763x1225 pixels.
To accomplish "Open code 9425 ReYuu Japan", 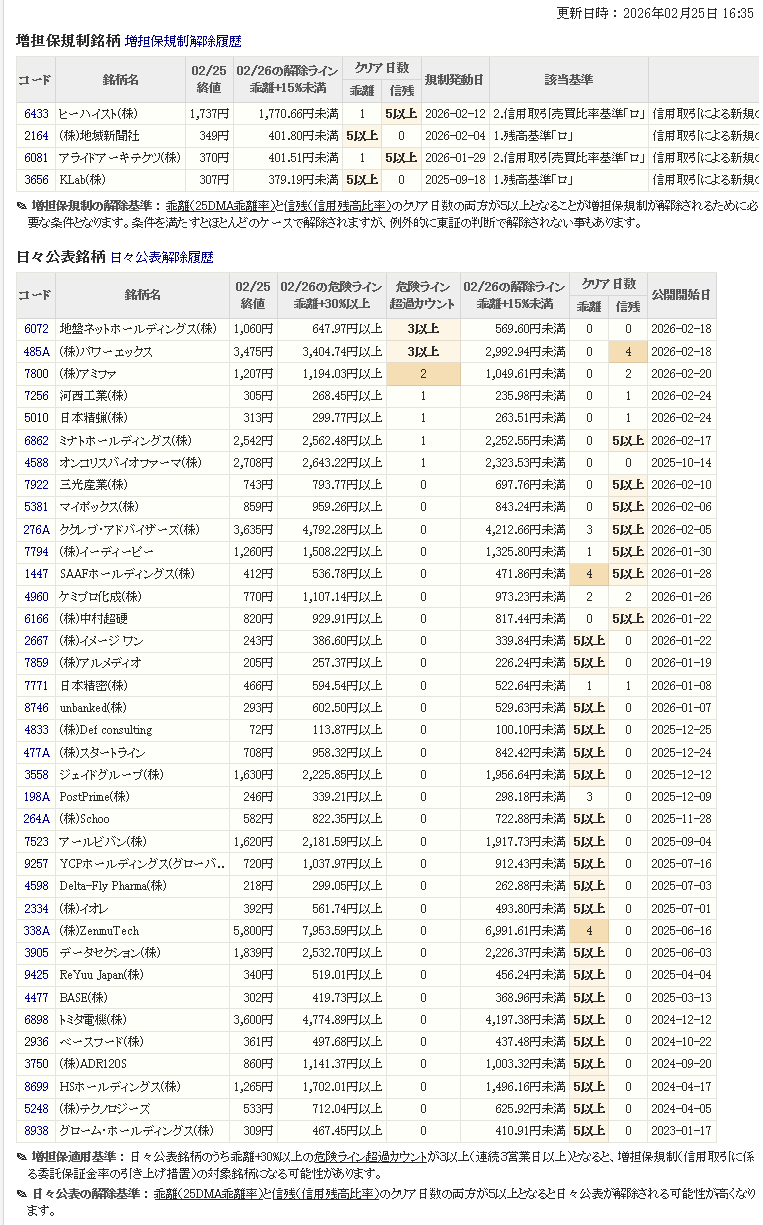I will pyautogui.click(x=36, y=975).
